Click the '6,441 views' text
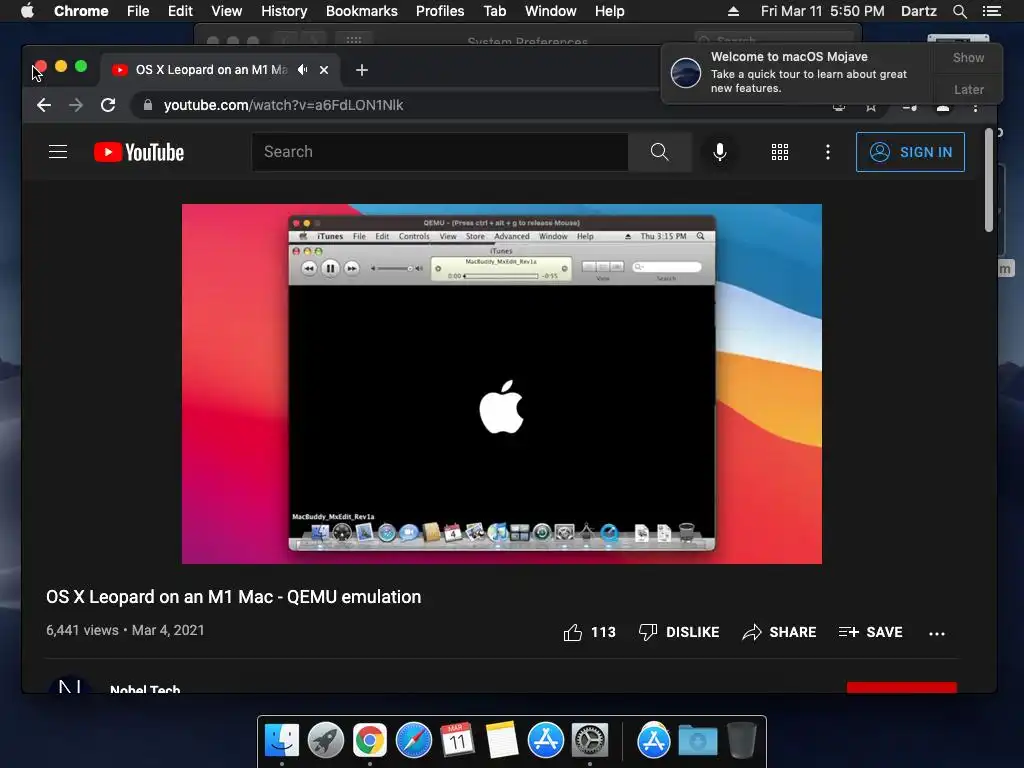This screenshot has height=768, width=1024. (82, 630)
